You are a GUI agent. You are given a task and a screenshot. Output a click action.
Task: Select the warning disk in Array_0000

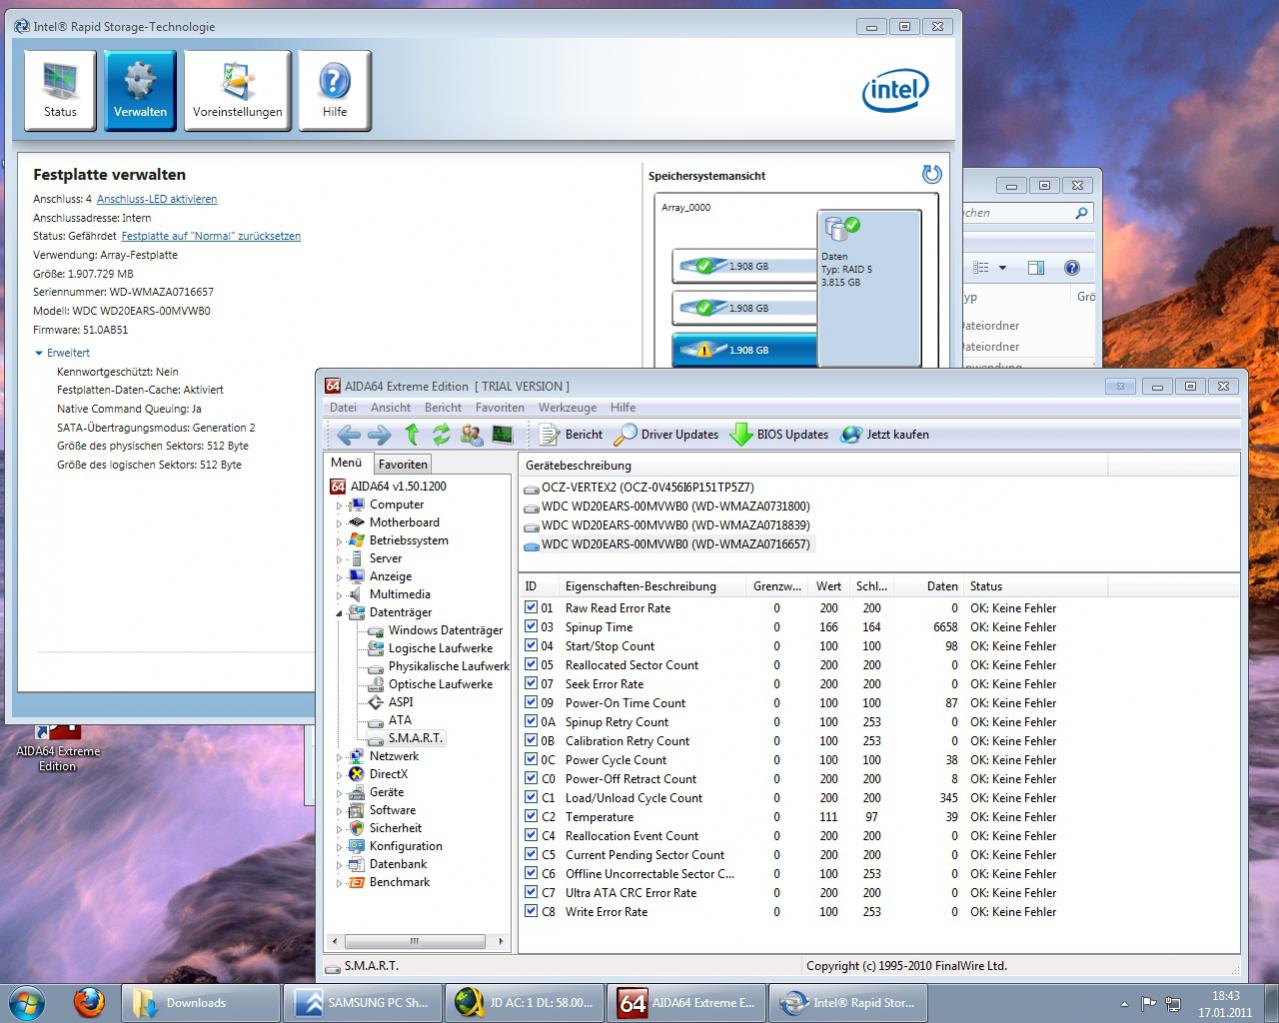745,350
